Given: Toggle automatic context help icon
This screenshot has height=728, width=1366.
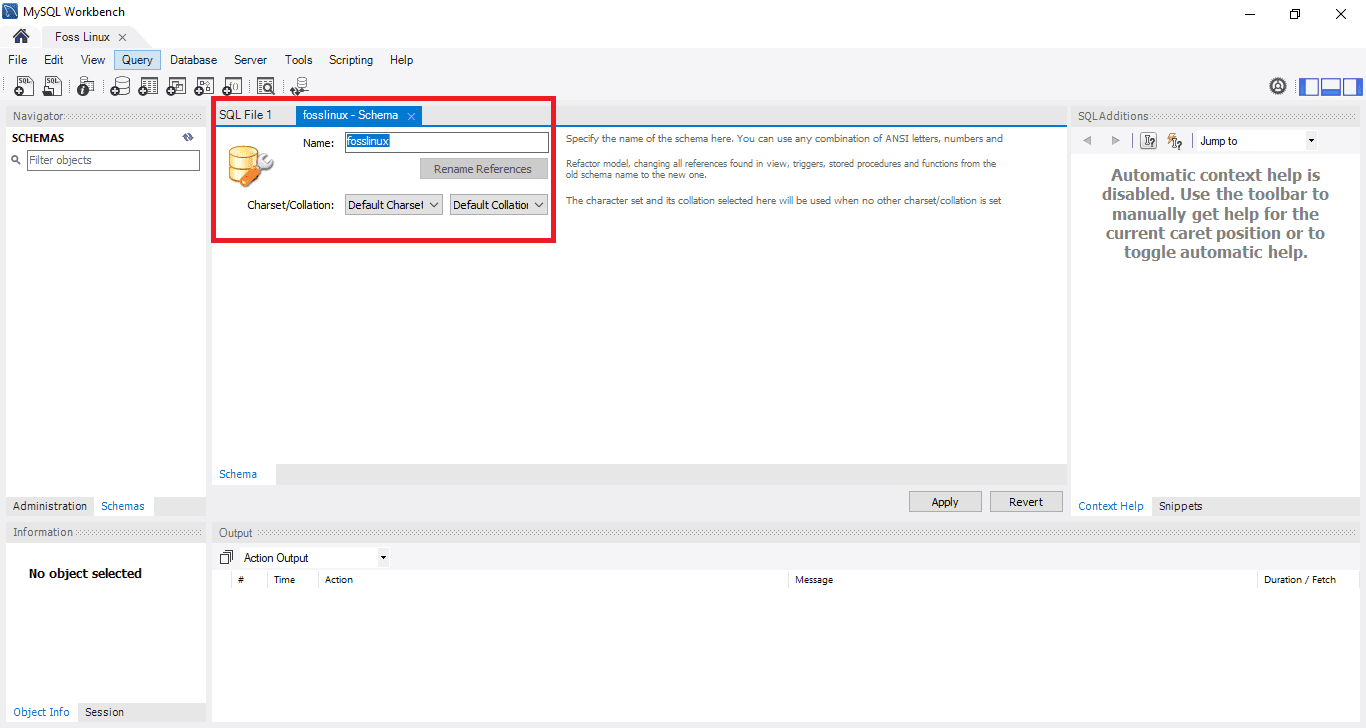Looking at the screenshot, I should tap(1175, 141).
